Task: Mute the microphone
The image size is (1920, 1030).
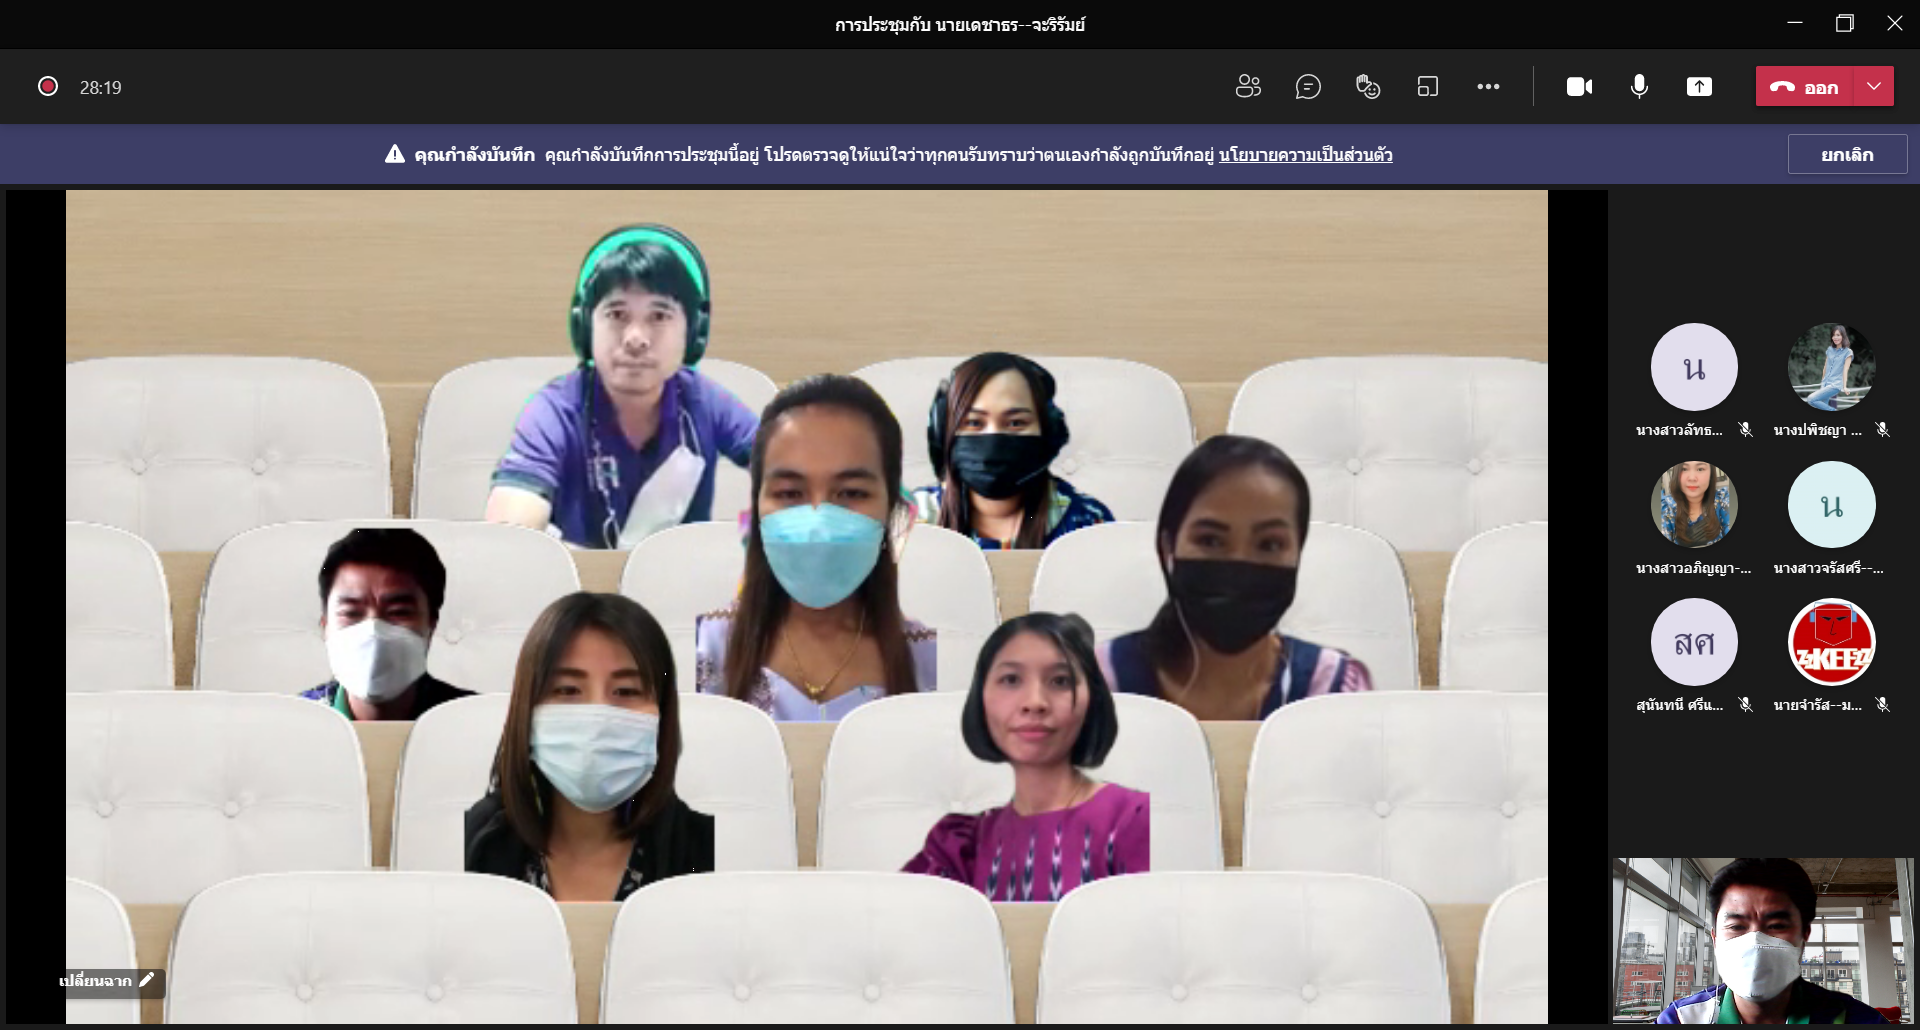Action: (x=1639, y=87)
